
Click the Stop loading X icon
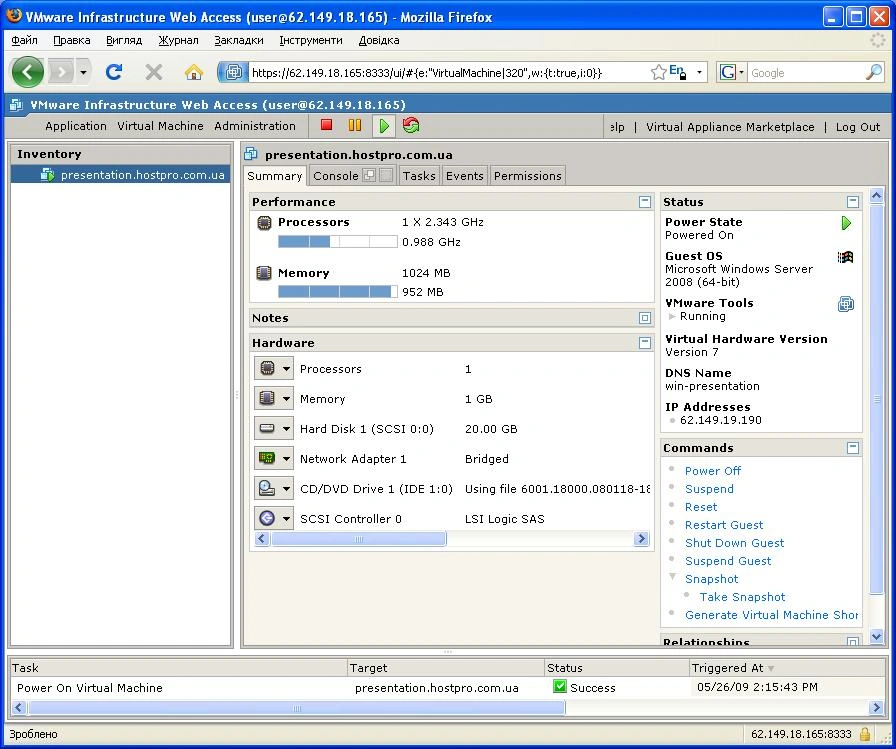coord(154,72)
